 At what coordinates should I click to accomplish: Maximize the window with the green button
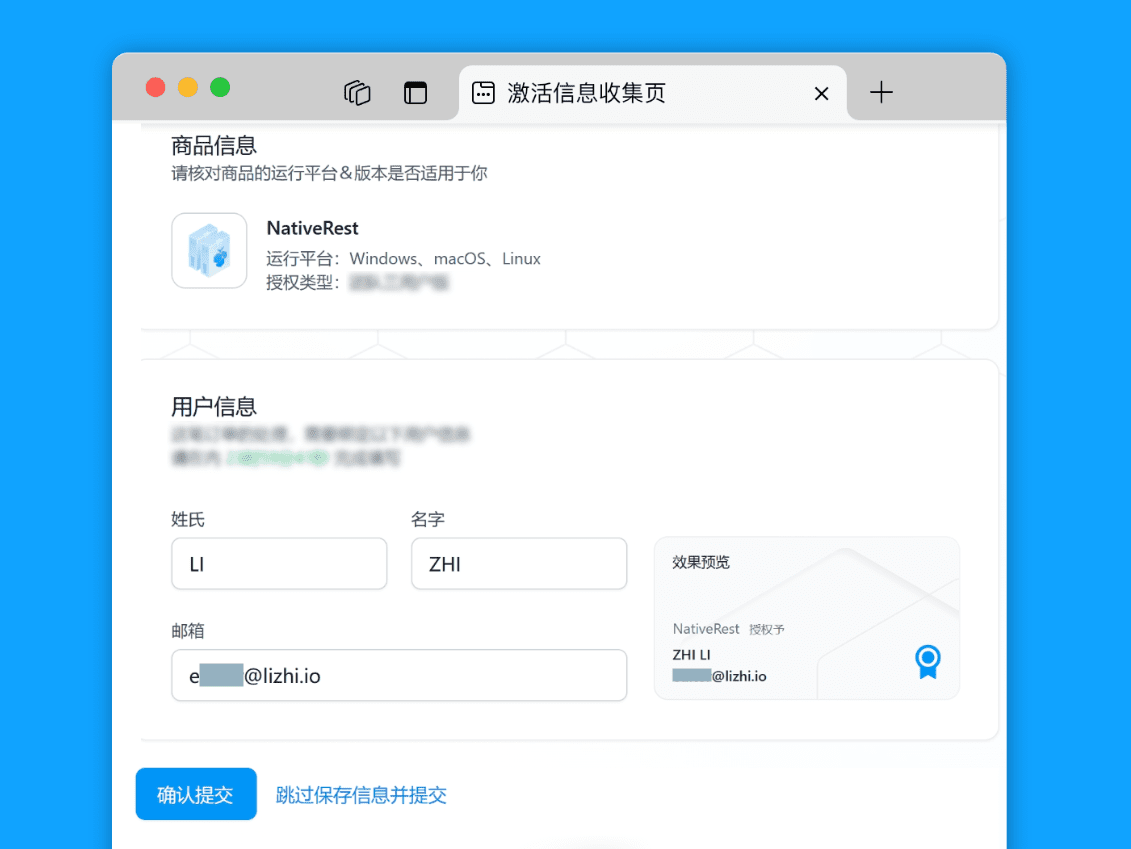220,87
